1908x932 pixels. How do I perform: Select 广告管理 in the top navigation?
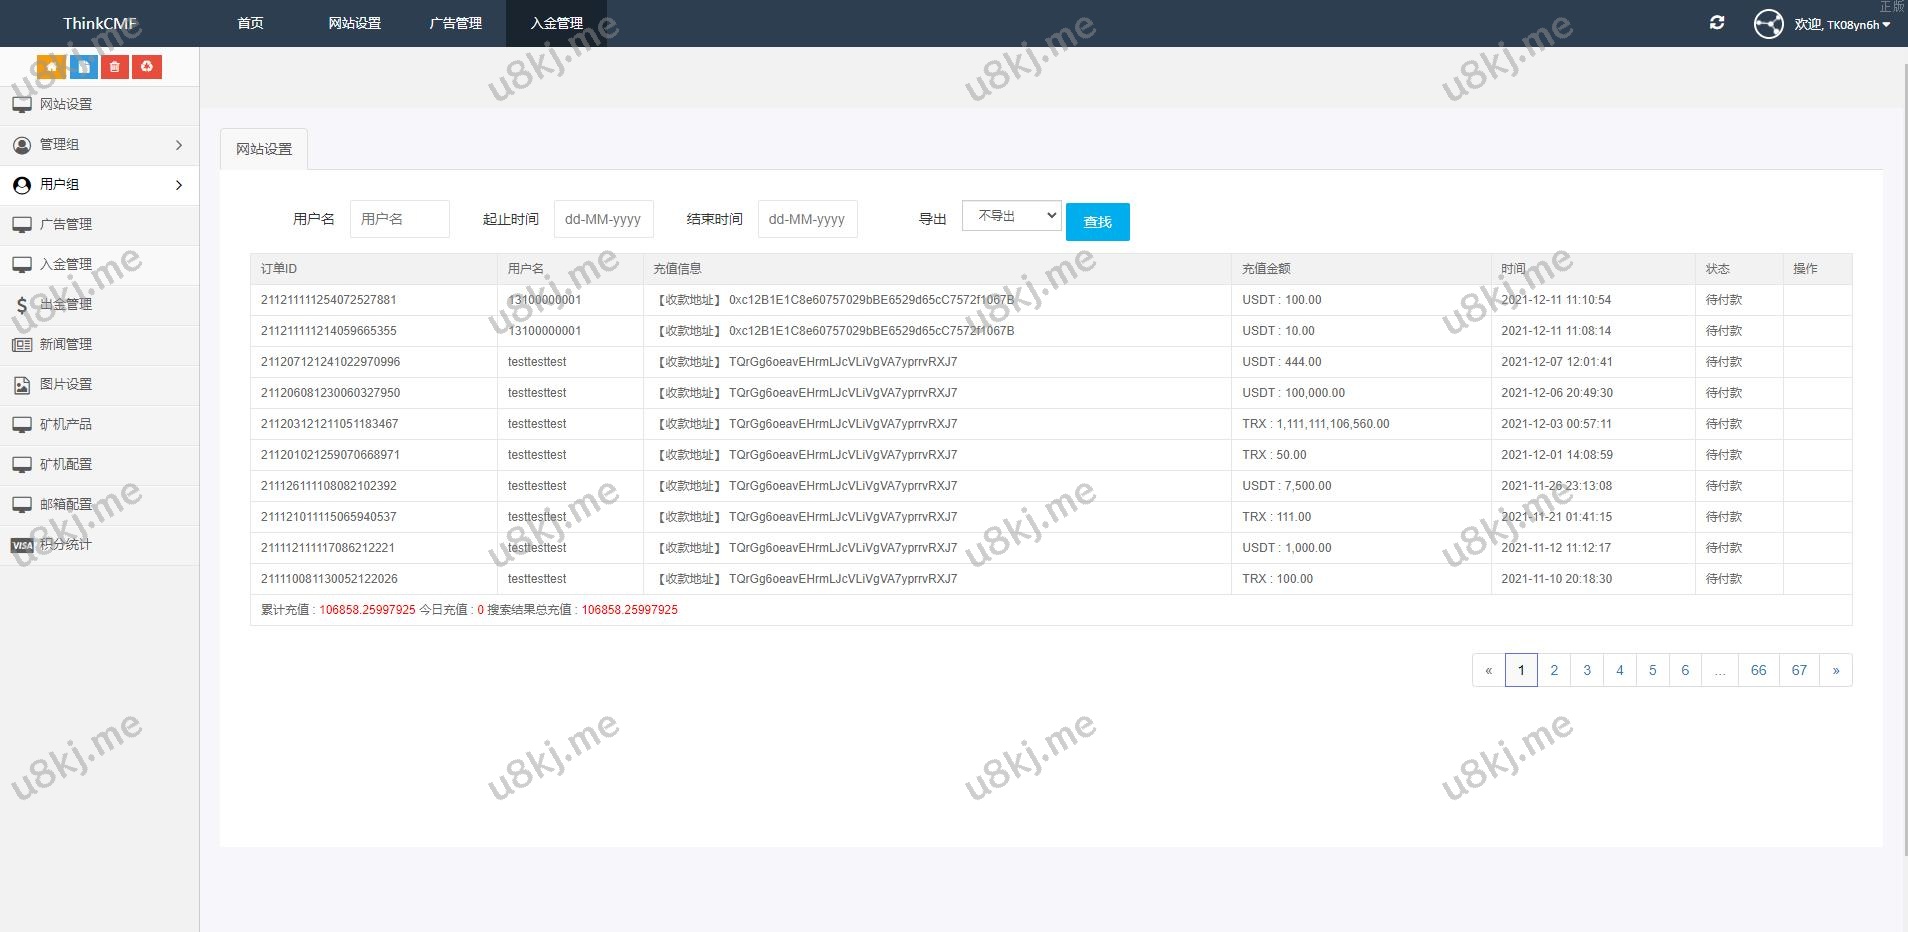pyautogui.click(x=455, y=23)
